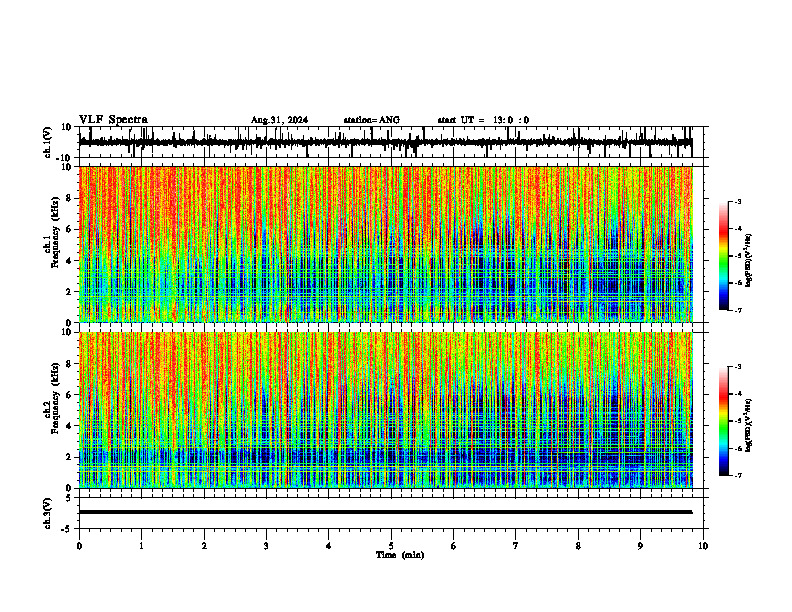
Task: Click the "station=ANG" header label
Action: [x=371, y=120]
